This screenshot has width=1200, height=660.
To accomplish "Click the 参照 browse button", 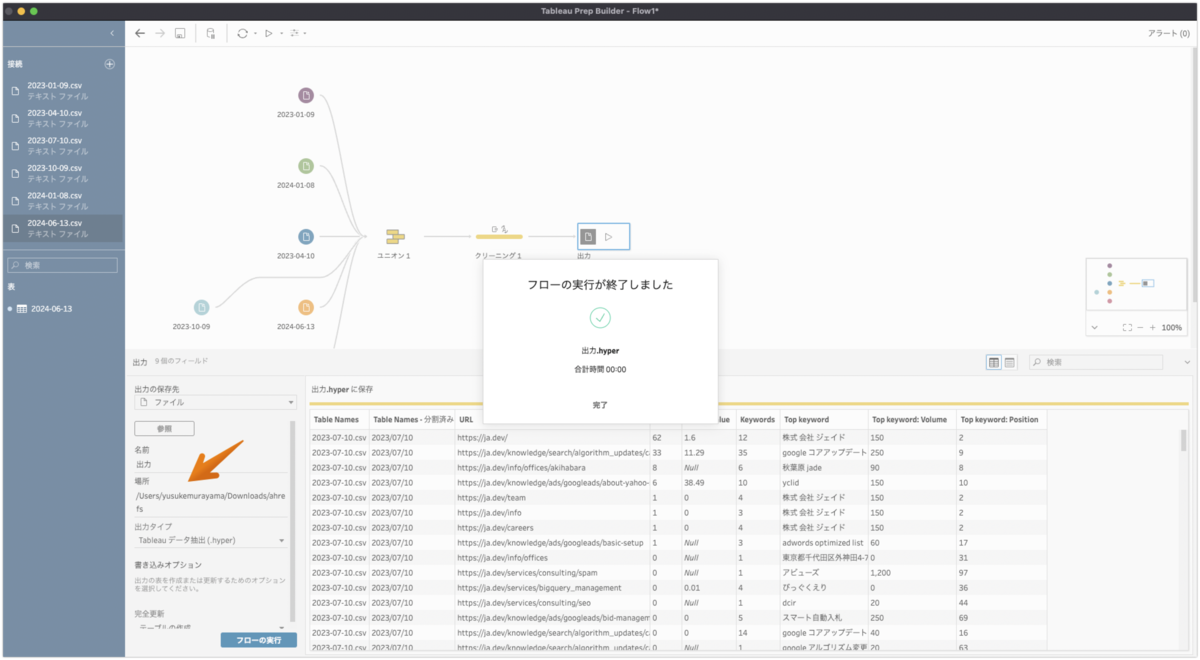I will (164, 428).
